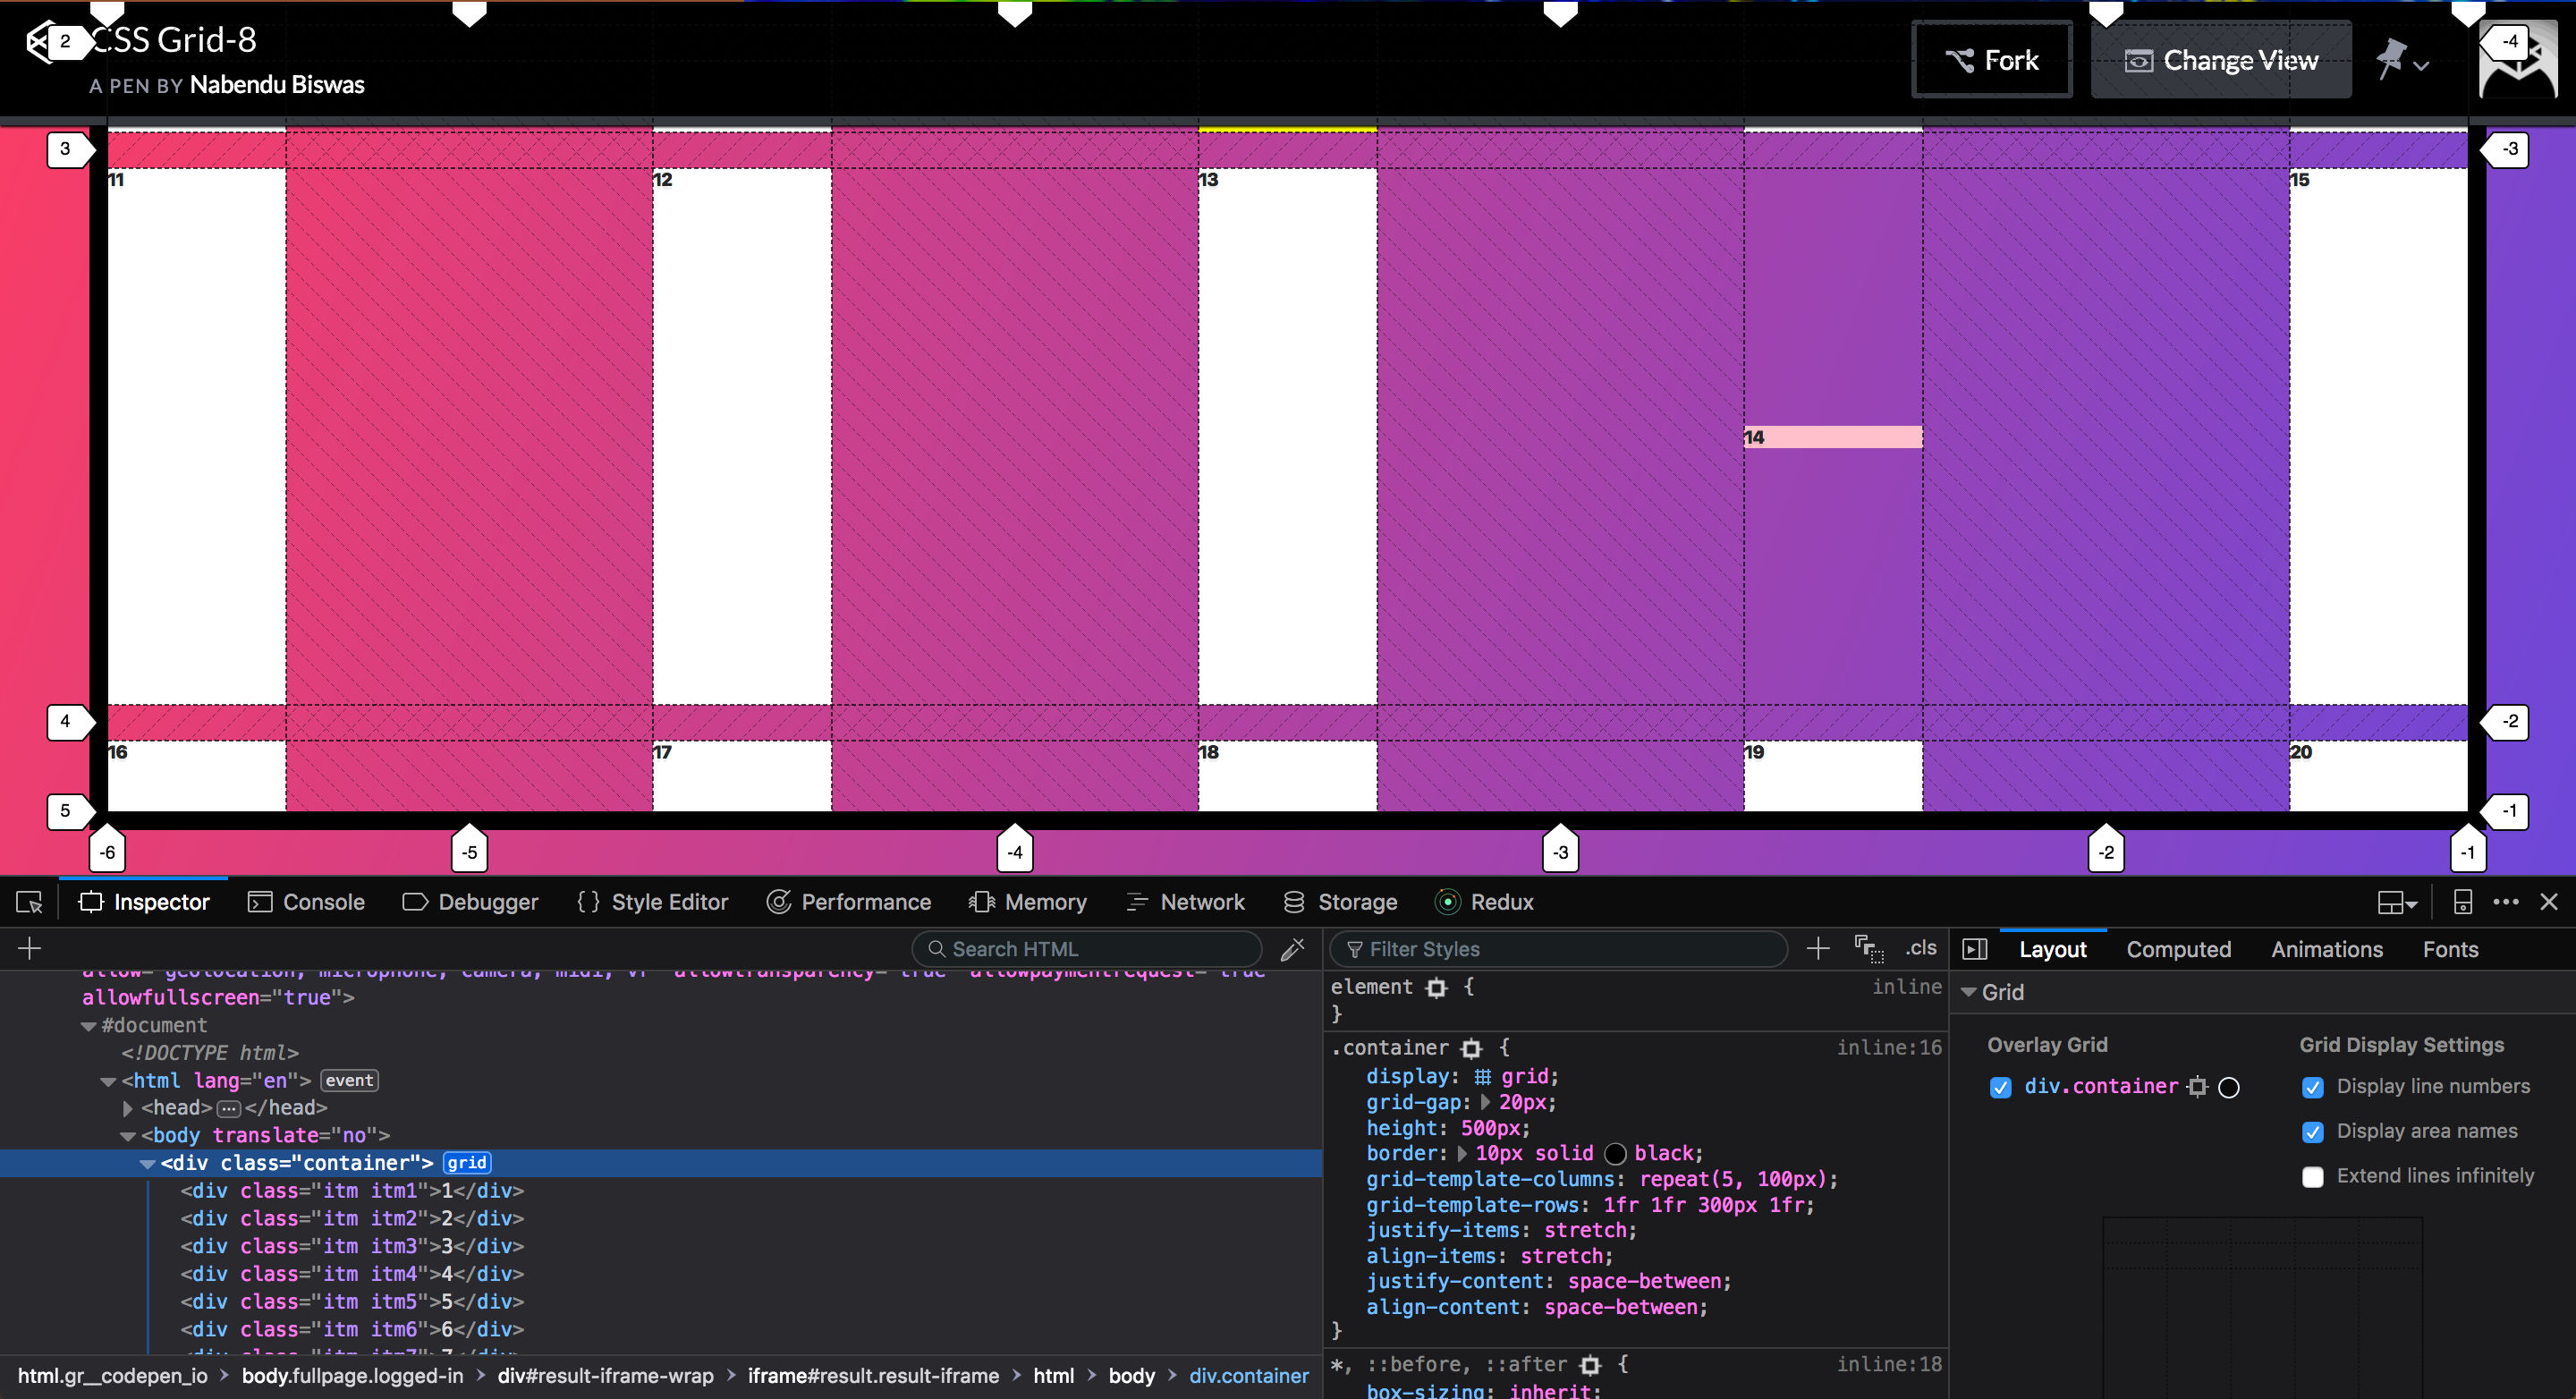The width and height of the screenshot is (2576, 1399).
Task: Click the grid badge on container div
Action: pos(467,1163)
